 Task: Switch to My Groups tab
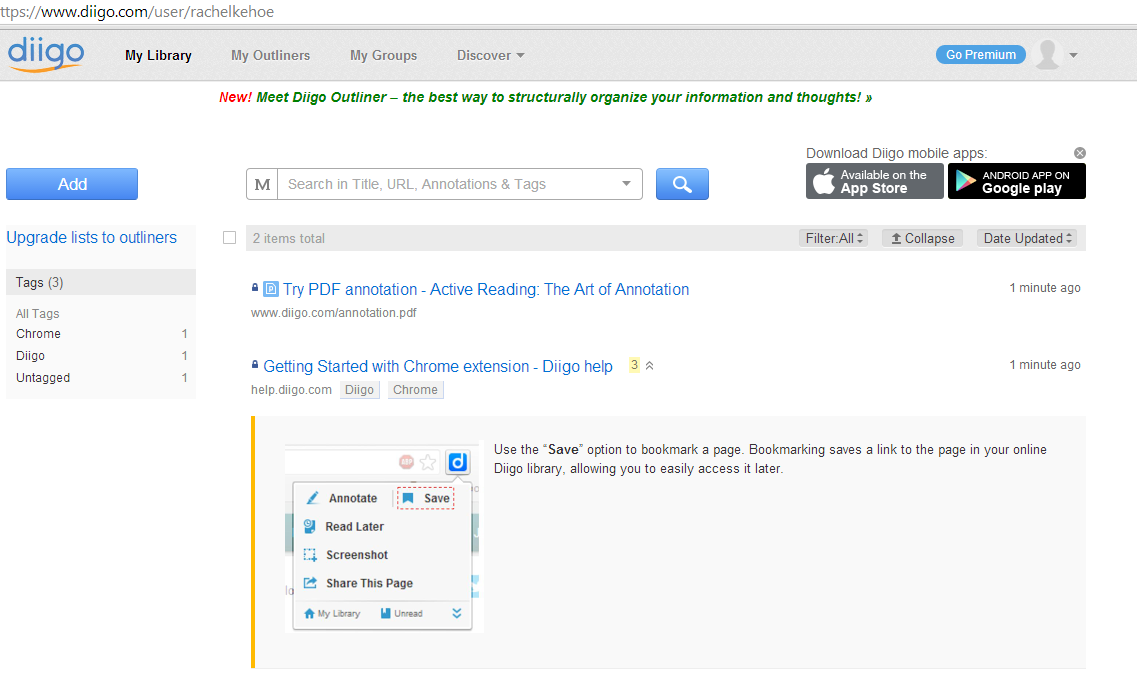[384, 55]
